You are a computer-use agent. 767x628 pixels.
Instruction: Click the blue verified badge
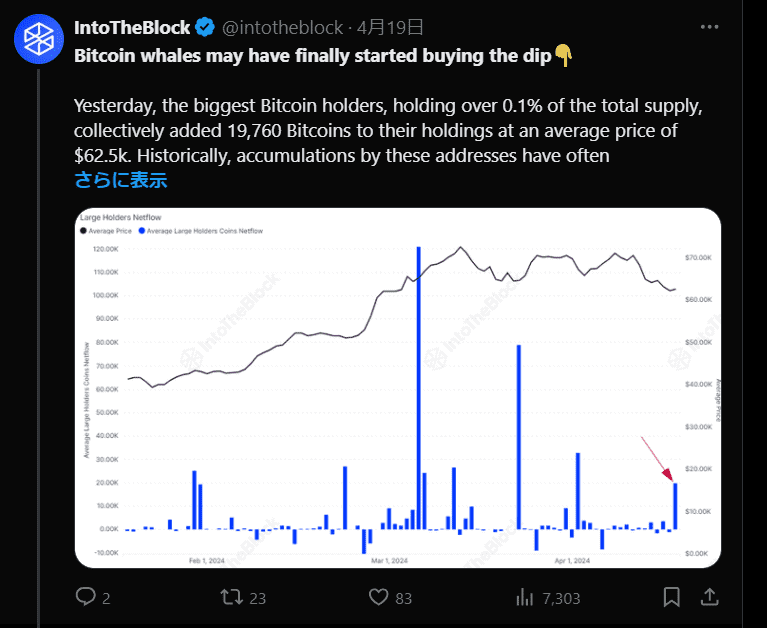click(x=205, y=27)
